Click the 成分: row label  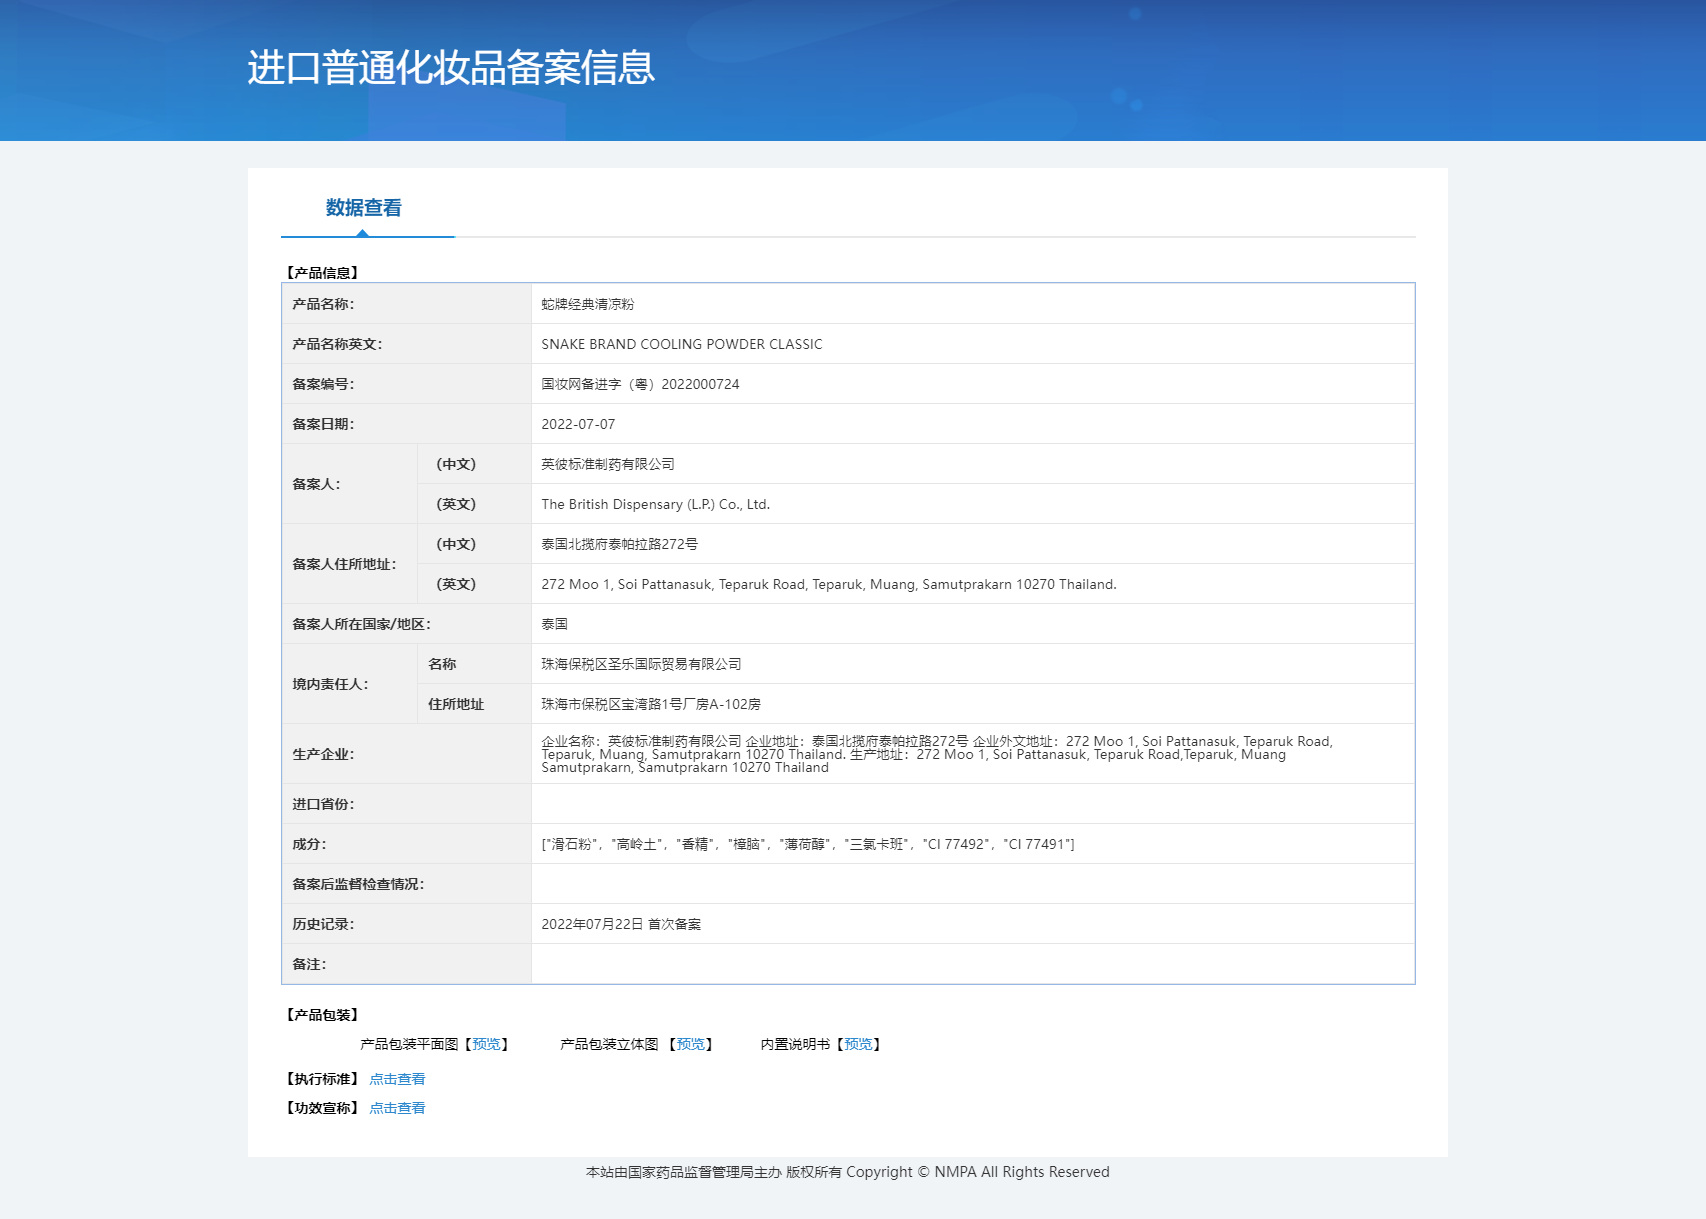pos(309,844)
